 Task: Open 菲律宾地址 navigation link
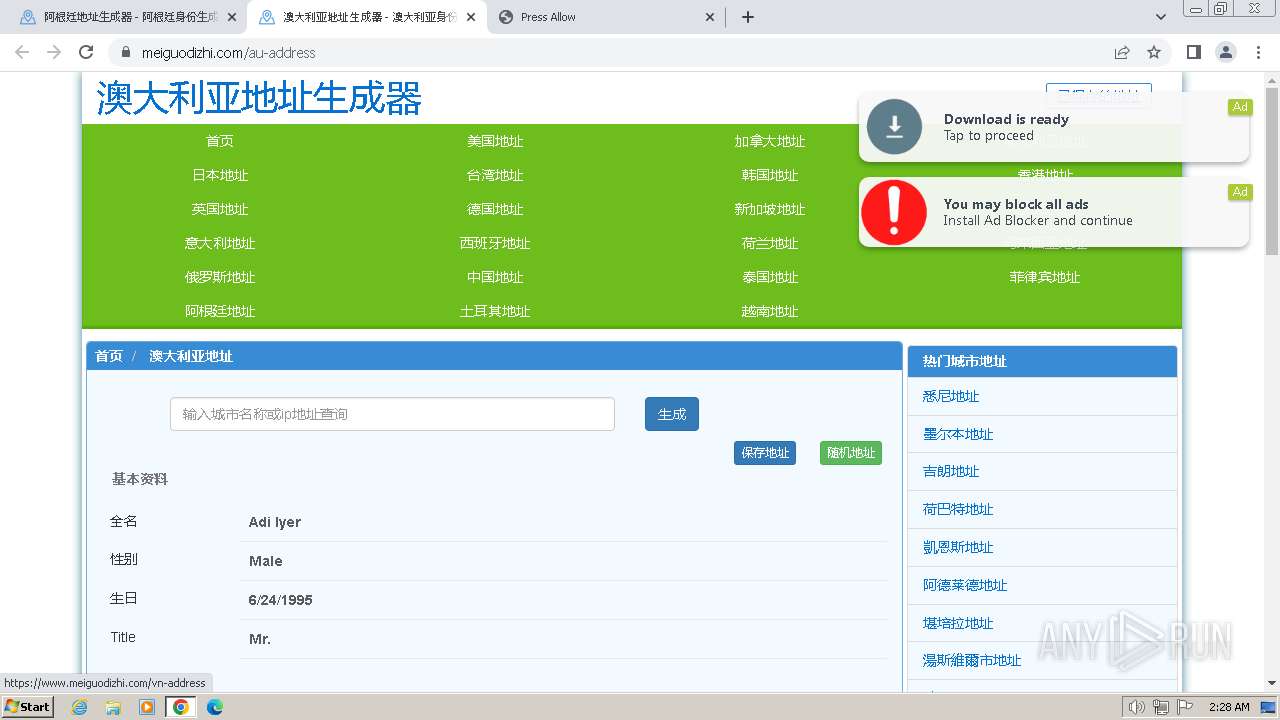[x=1045, y=277]
